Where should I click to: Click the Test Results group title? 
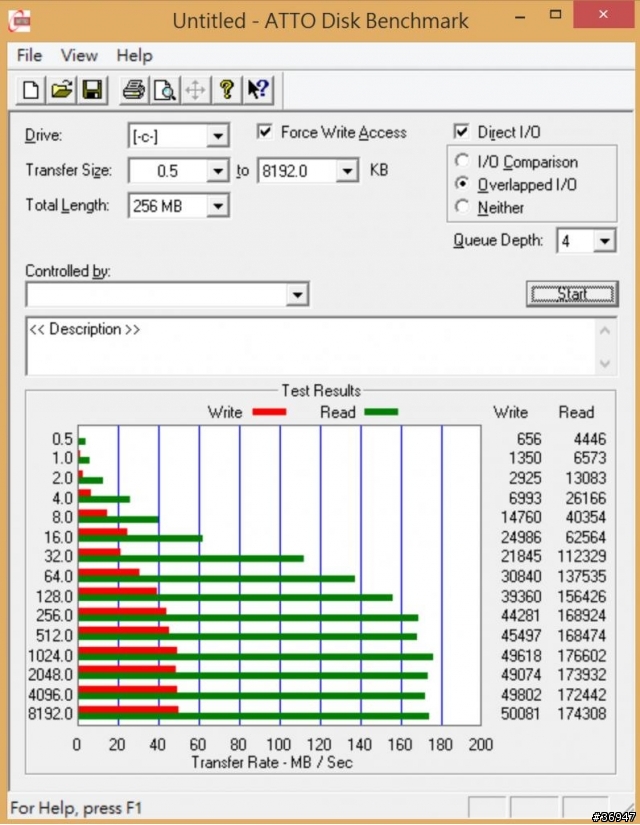(x=321, y=390)
